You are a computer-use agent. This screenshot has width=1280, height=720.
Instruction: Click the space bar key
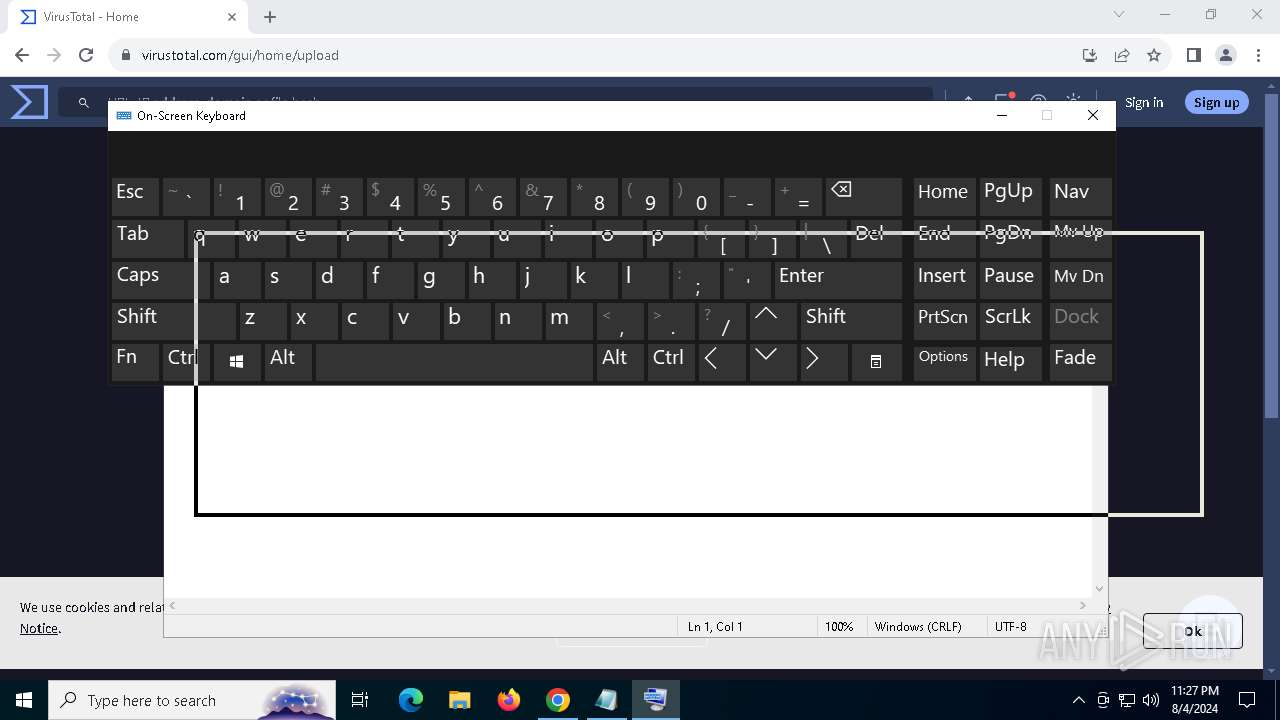[454, 362]
